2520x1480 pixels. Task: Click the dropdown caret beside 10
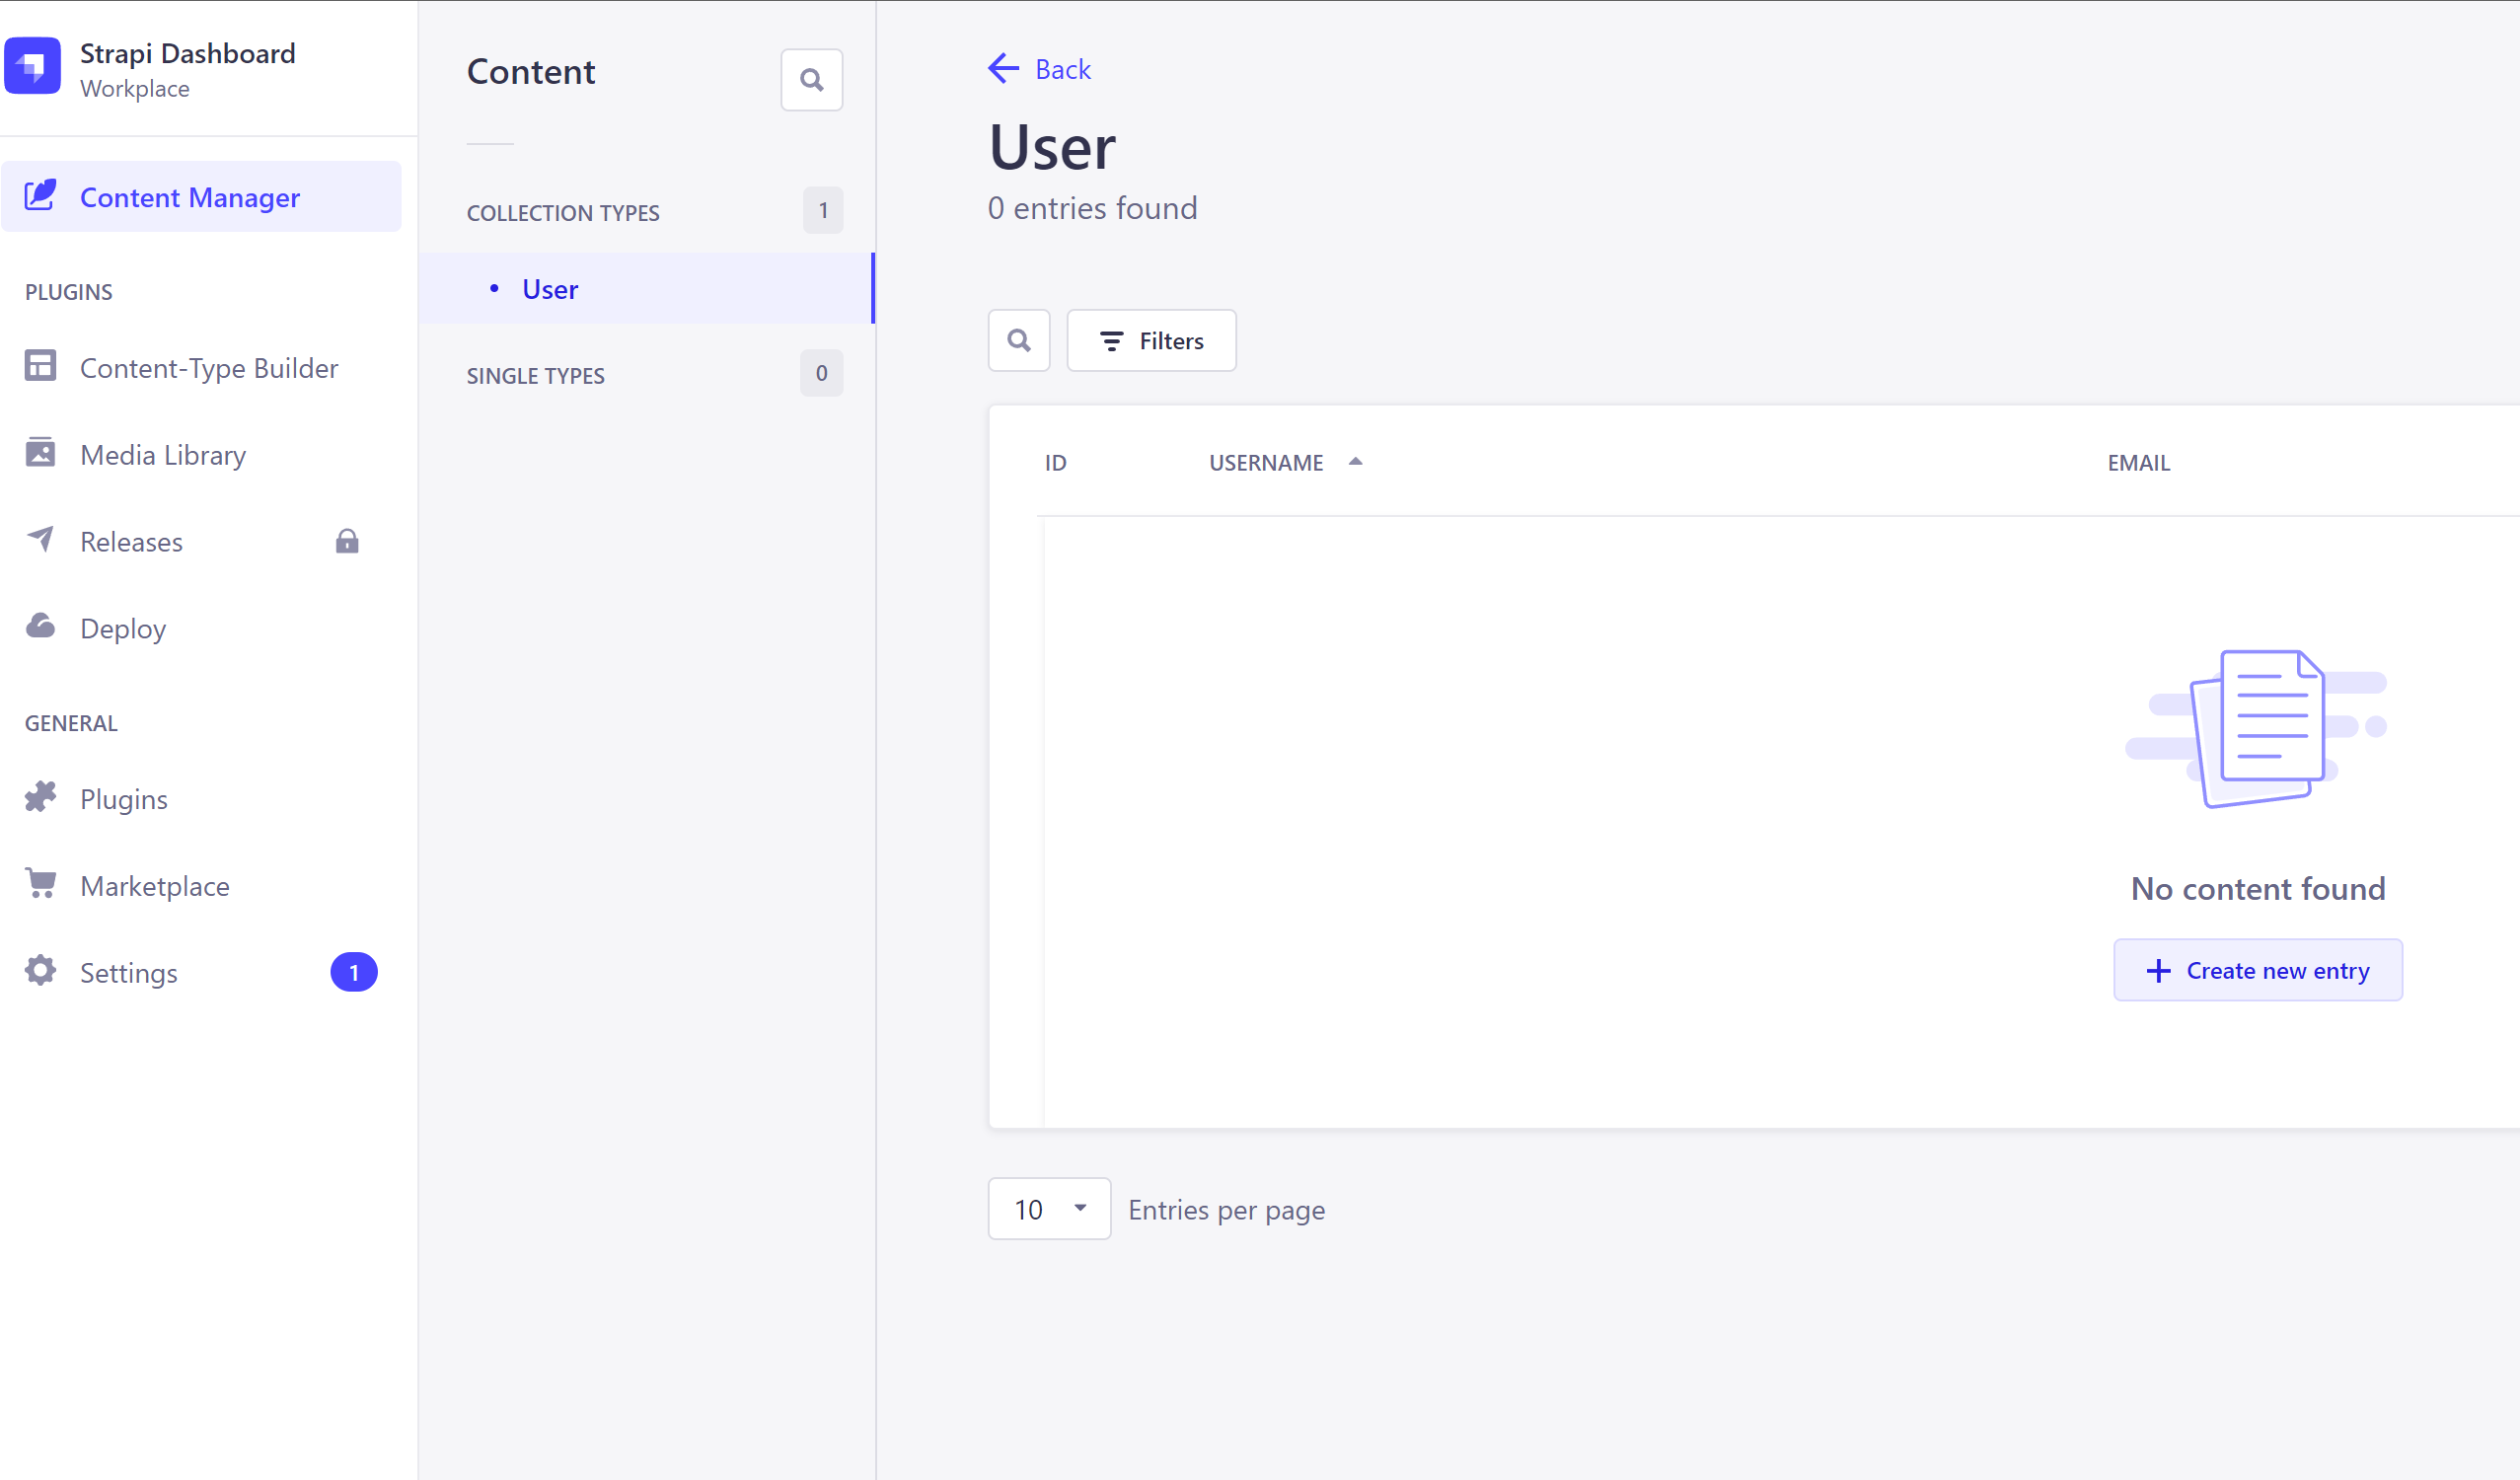pos(1080,1208)
